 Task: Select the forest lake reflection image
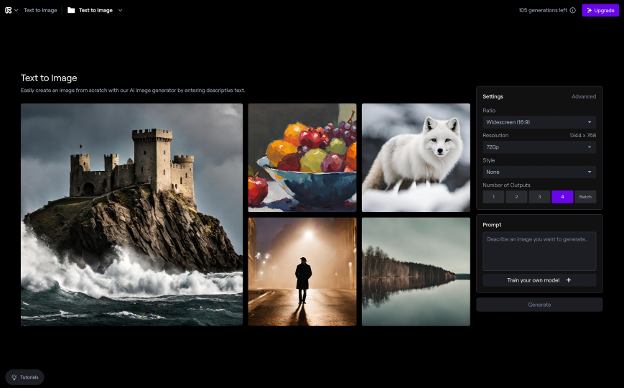click(416, 271)
